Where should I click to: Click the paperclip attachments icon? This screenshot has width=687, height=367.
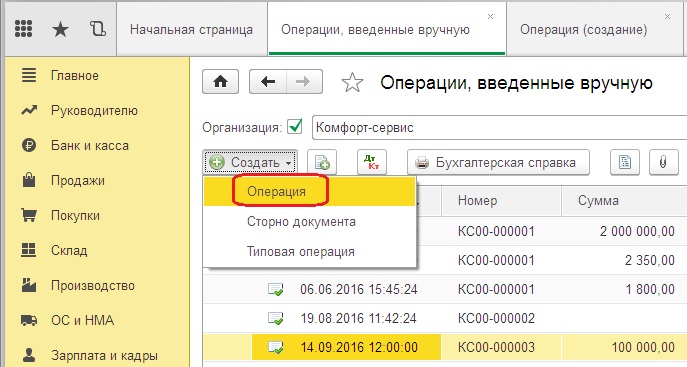663,162
